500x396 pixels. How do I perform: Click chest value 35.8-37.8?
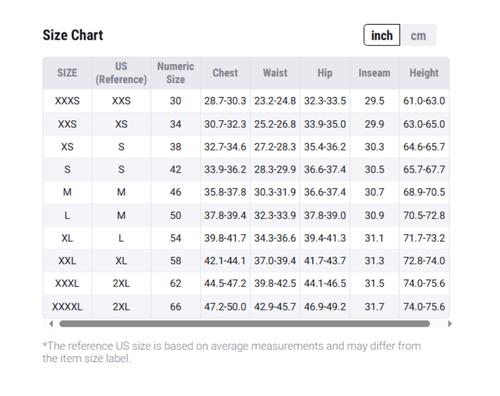click(225, 192)
